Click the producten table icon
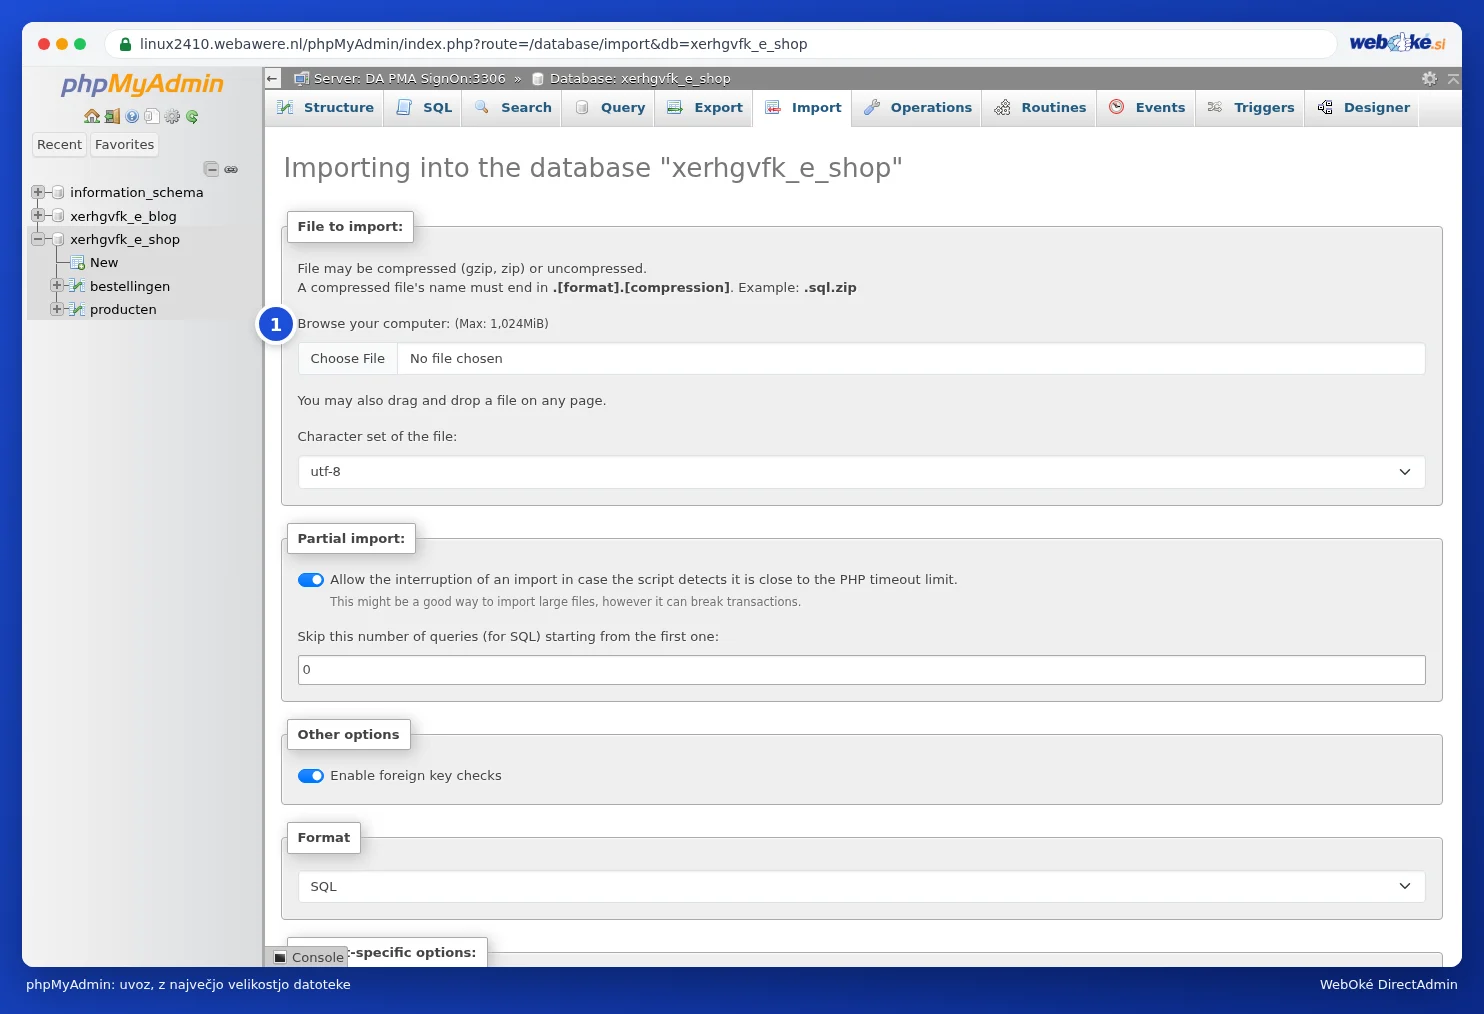 pos(77,309)
